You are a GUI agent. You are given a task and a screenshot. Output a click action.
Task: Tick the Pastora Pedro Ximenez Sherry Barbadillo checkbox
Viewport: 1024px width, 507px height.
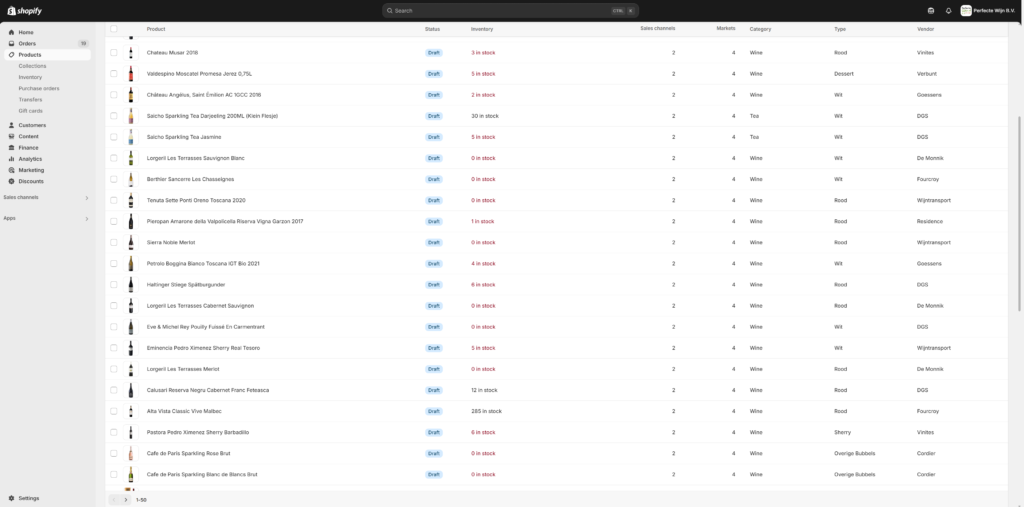(114, 433)
